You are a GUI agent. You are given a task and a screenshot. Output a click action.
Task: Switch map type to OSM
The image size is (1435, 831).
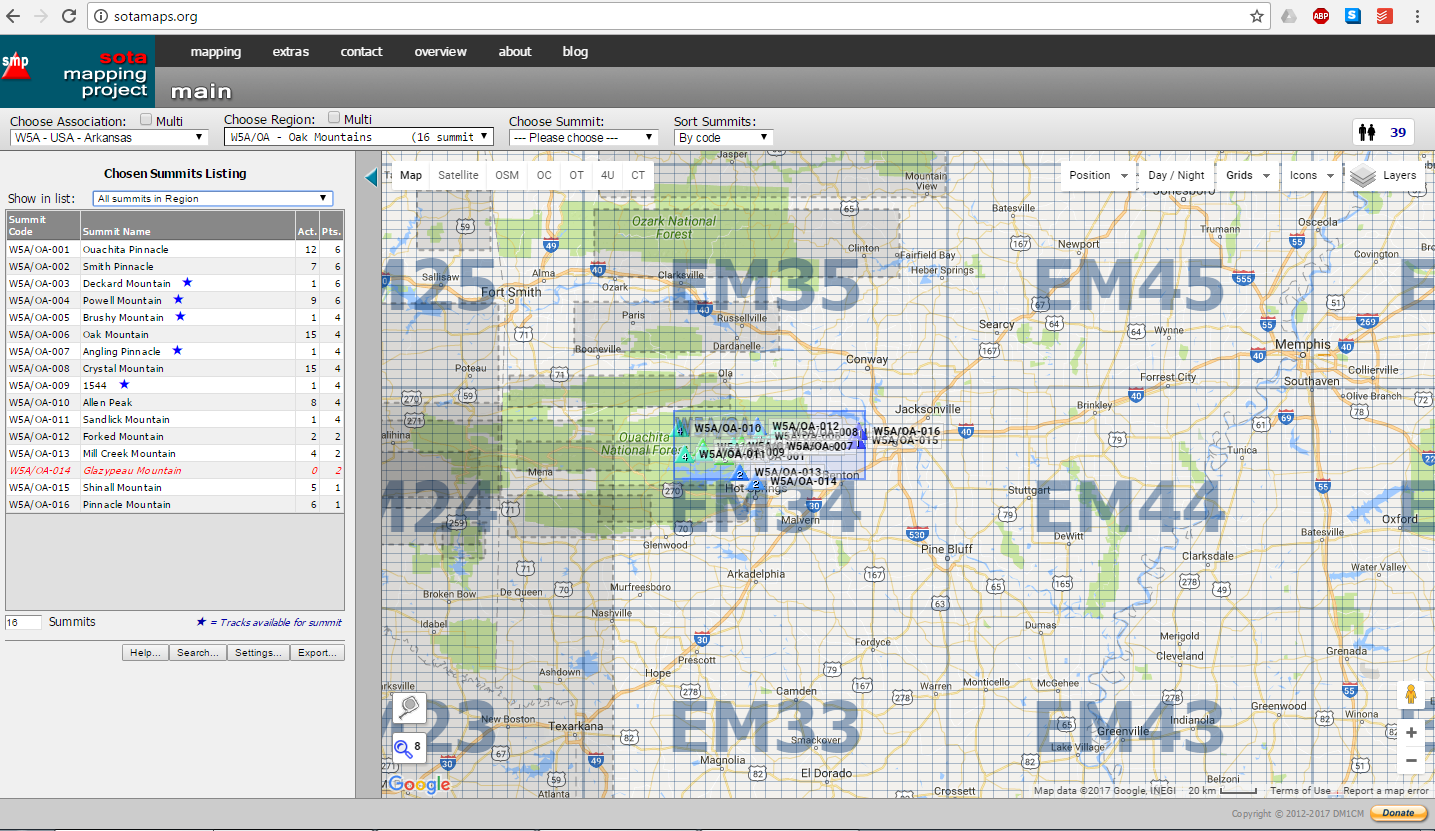[507, 175]
